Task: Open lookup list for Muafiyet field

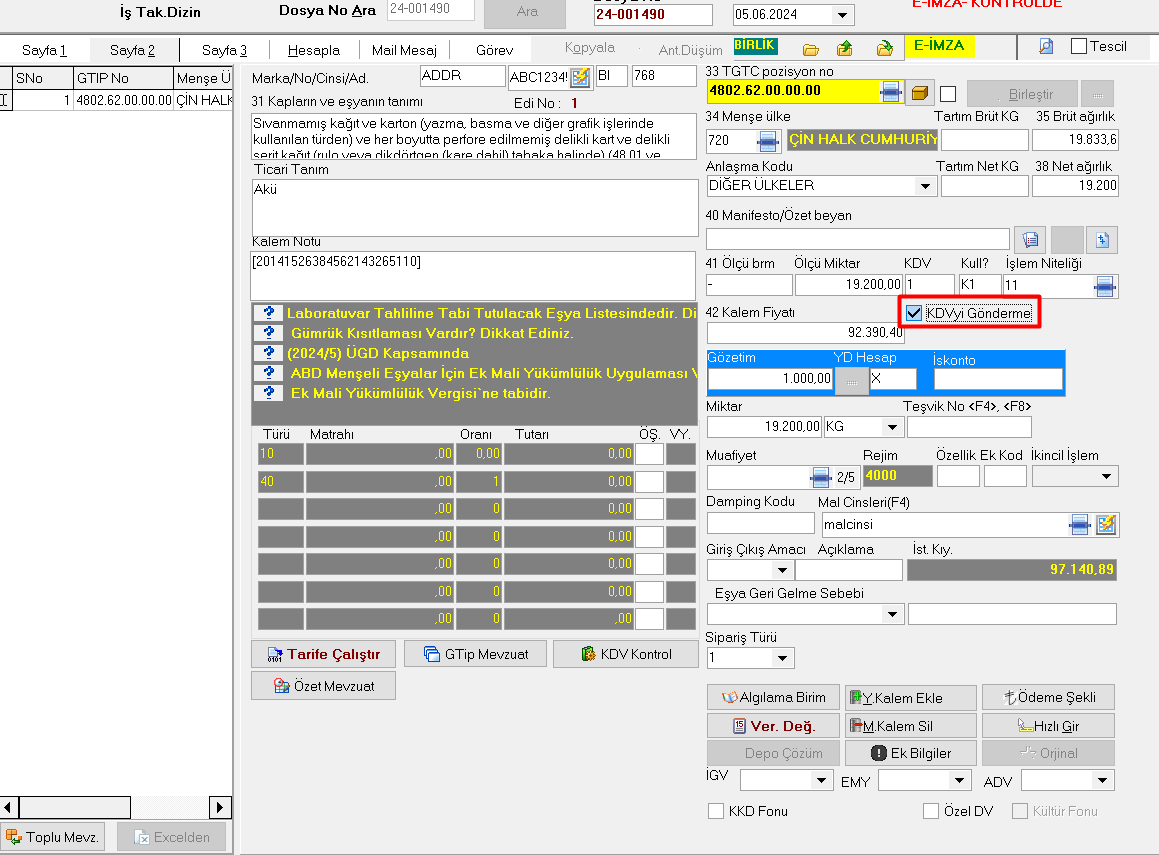Action: (820, 477)
